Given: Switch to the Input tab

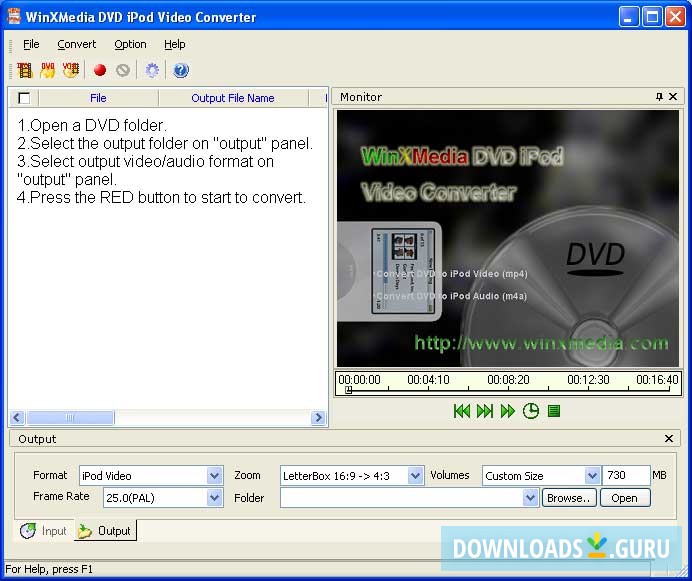Looking at the screenshot, I should (x=44, y=531).
